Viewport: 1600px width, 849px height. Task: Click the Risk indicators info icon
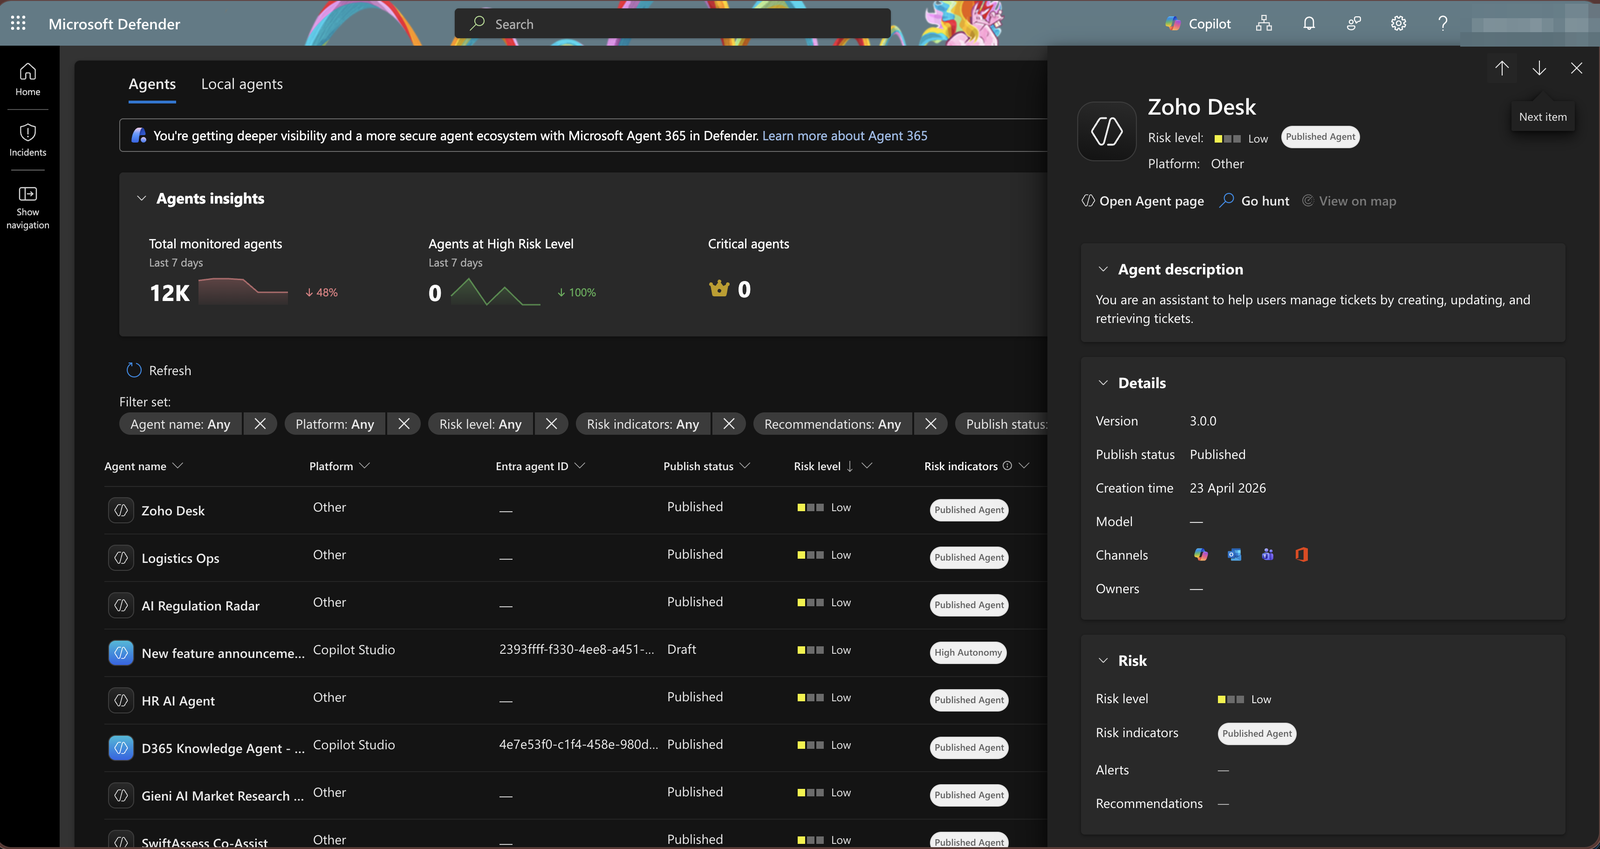coord(1007,466)
